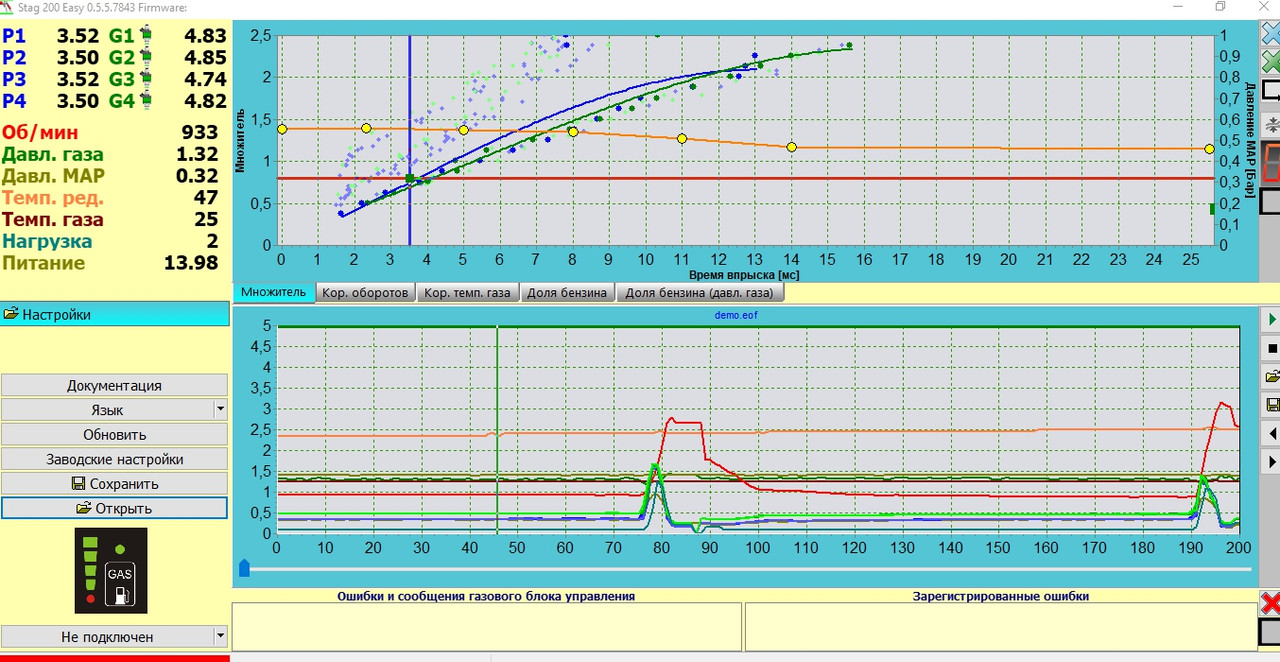Click the gray compress-arrows icon near chart
Screen dimensions: 1280x662
point(1272,125)
